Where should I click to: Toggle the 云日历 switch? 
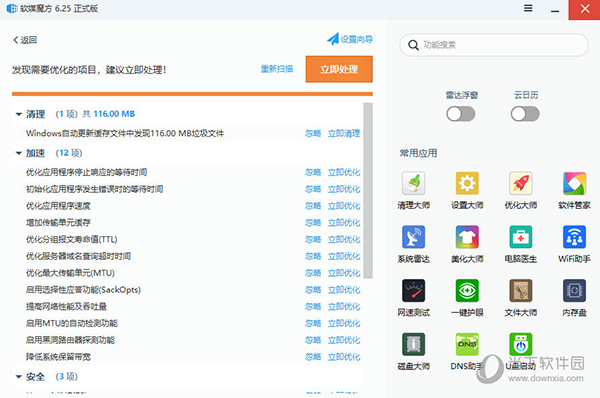click(x=525, y=114)
